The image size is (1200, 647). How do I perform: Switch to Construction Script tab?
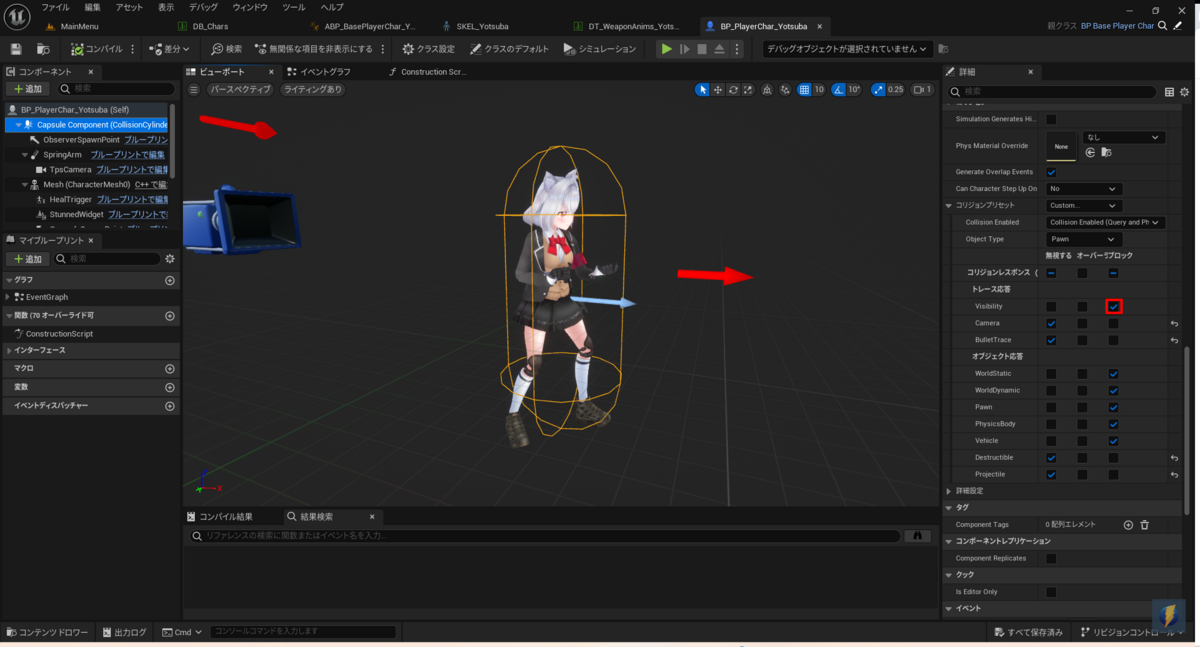(427, 72)
